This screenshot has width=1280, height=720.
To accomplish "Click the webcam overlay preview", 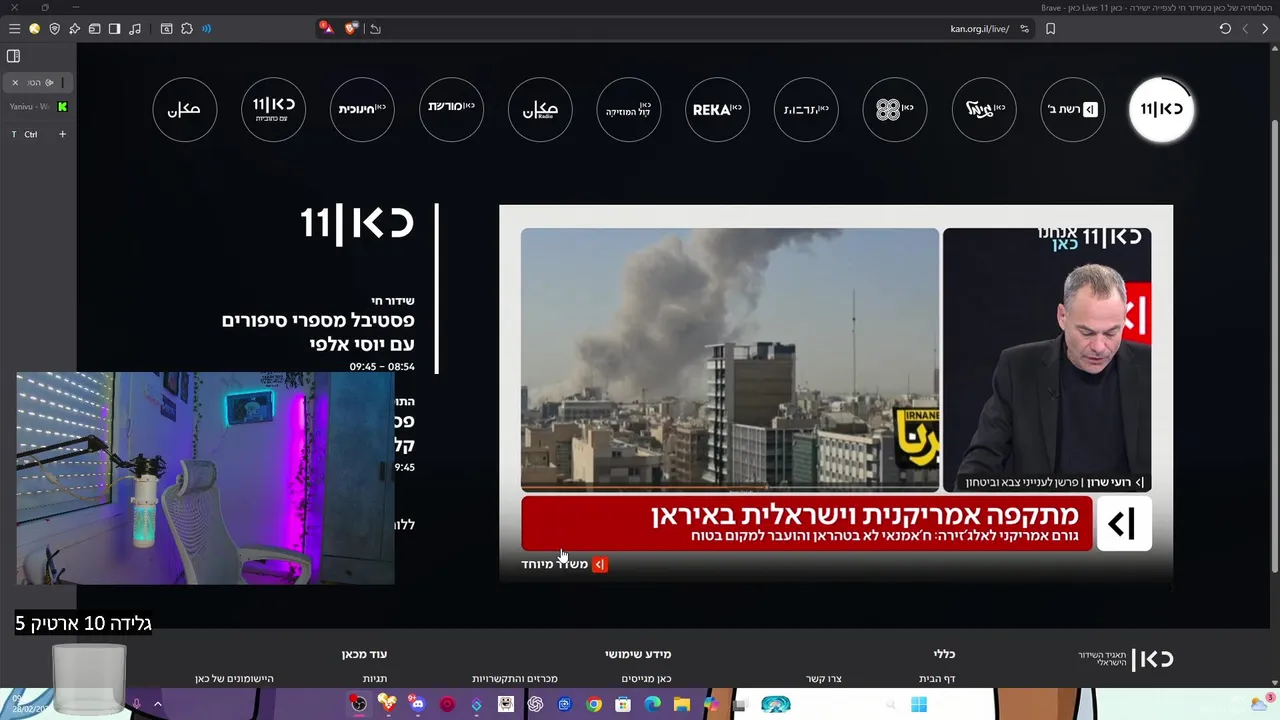I will click(x=205, y=478).
